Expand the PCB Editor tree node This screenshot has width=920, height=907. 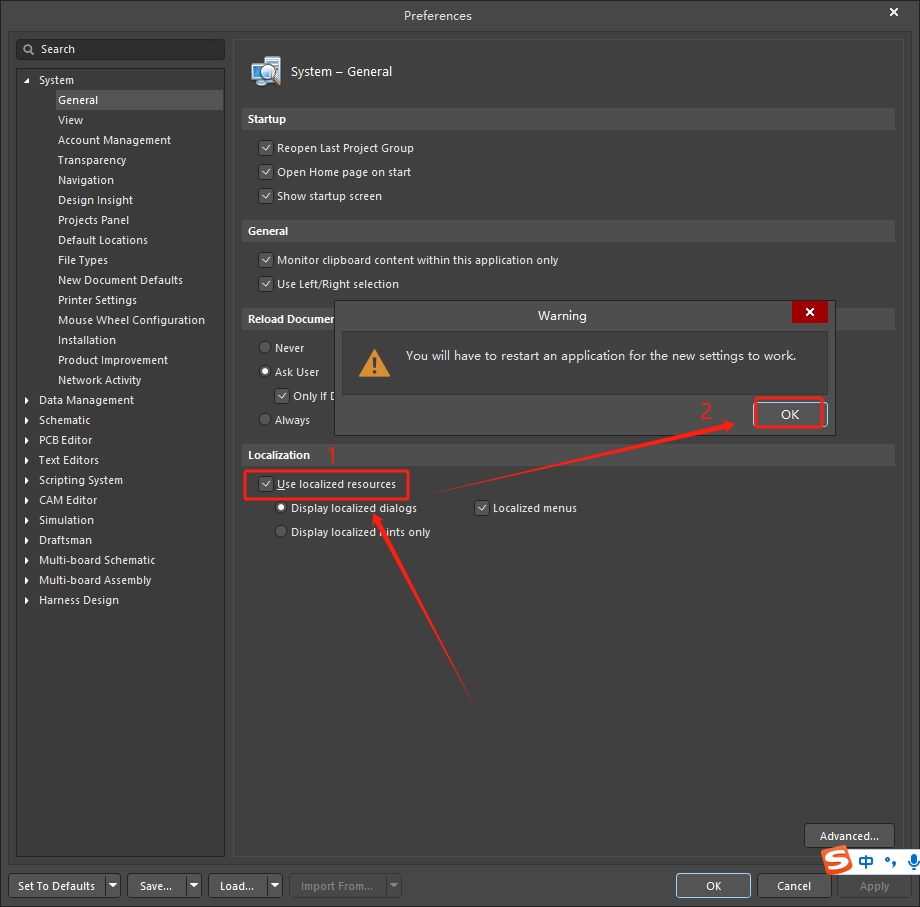pyautogui.click(x=27, y=440)
